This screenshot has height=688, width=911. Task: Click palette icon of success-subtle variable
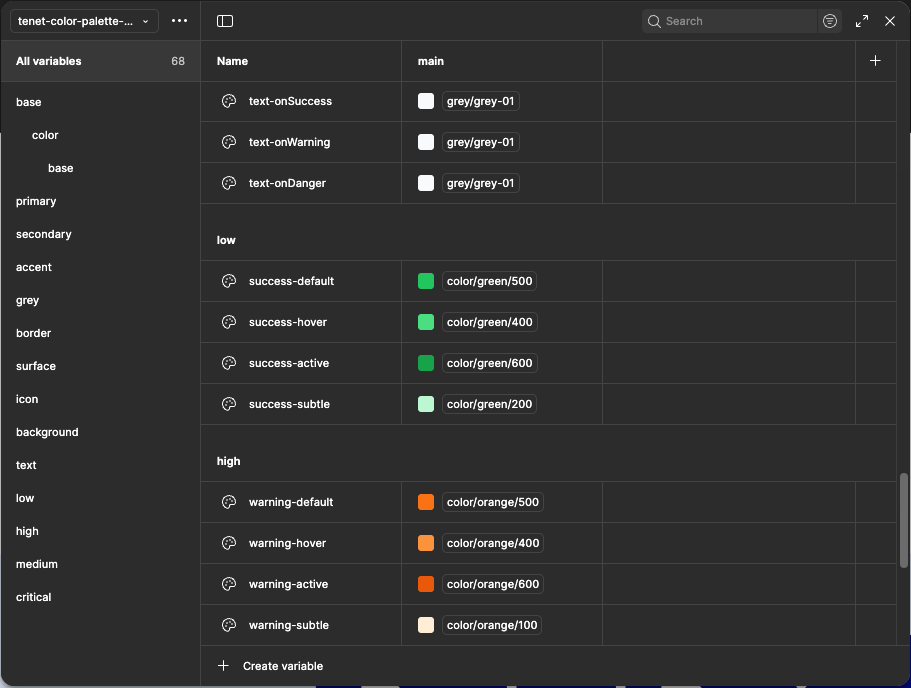[x=229, y=404]
